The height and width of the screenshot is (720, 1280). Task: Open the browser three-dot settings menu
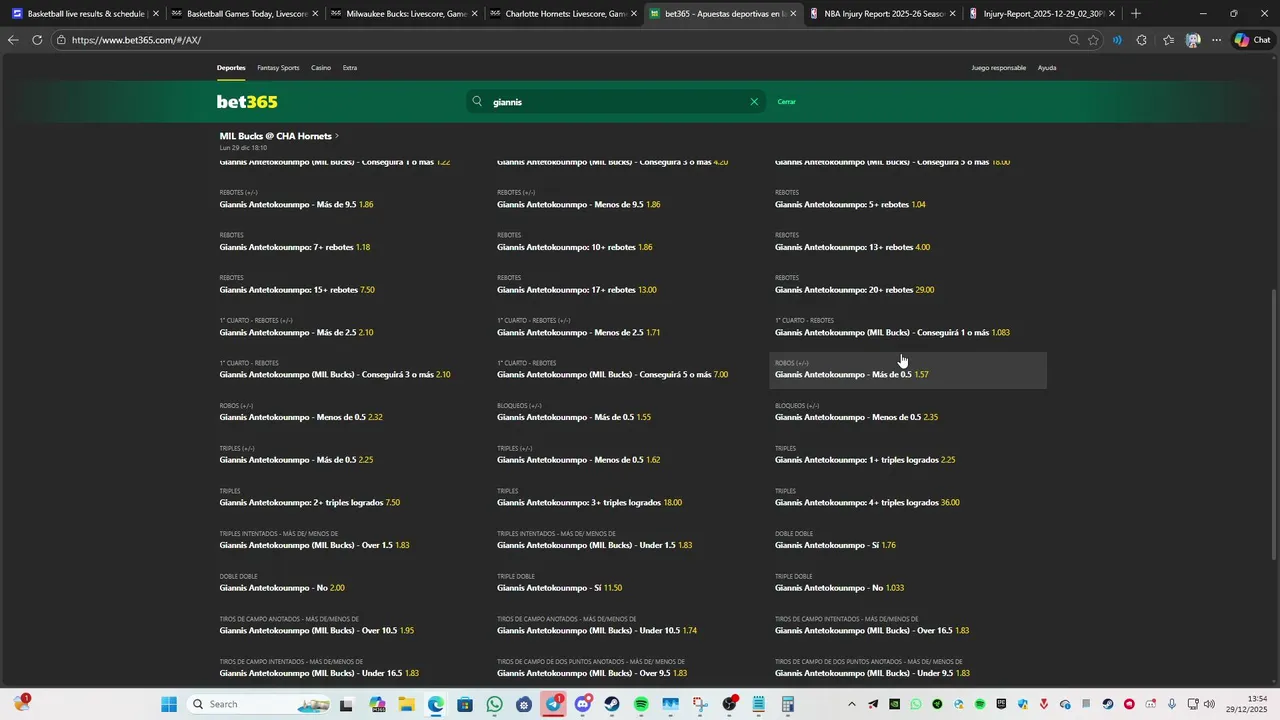(1216, 40)
